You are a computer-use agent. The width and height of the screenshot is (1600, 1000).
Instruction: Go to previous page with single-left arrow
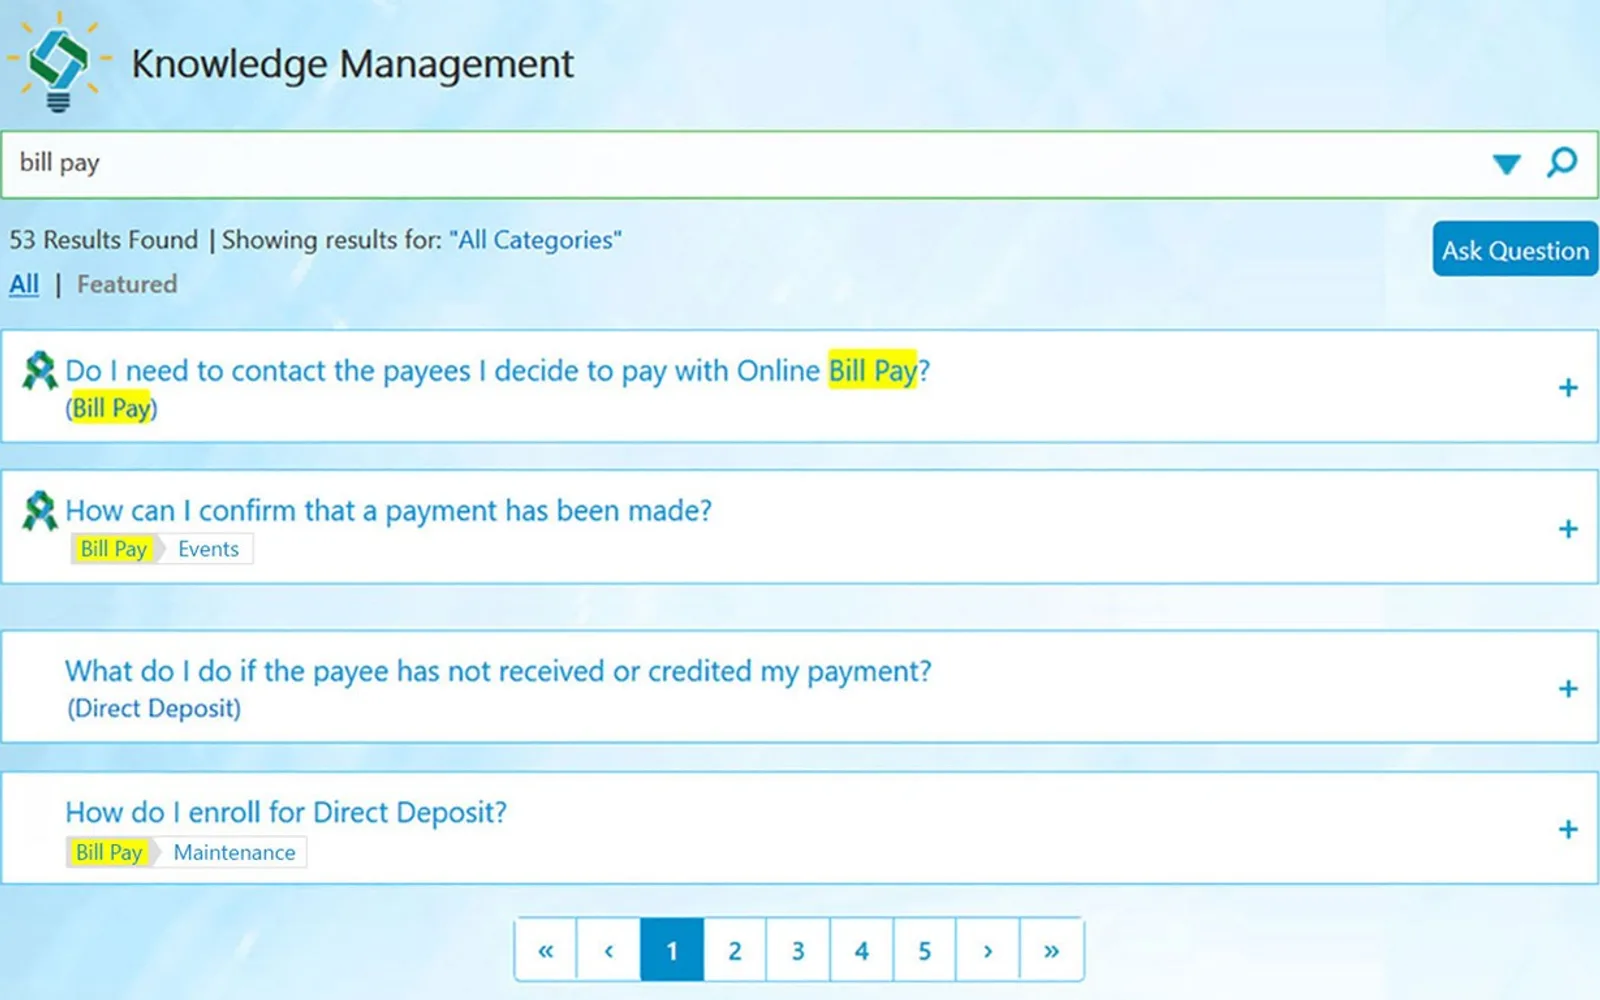tap(608, 950)
